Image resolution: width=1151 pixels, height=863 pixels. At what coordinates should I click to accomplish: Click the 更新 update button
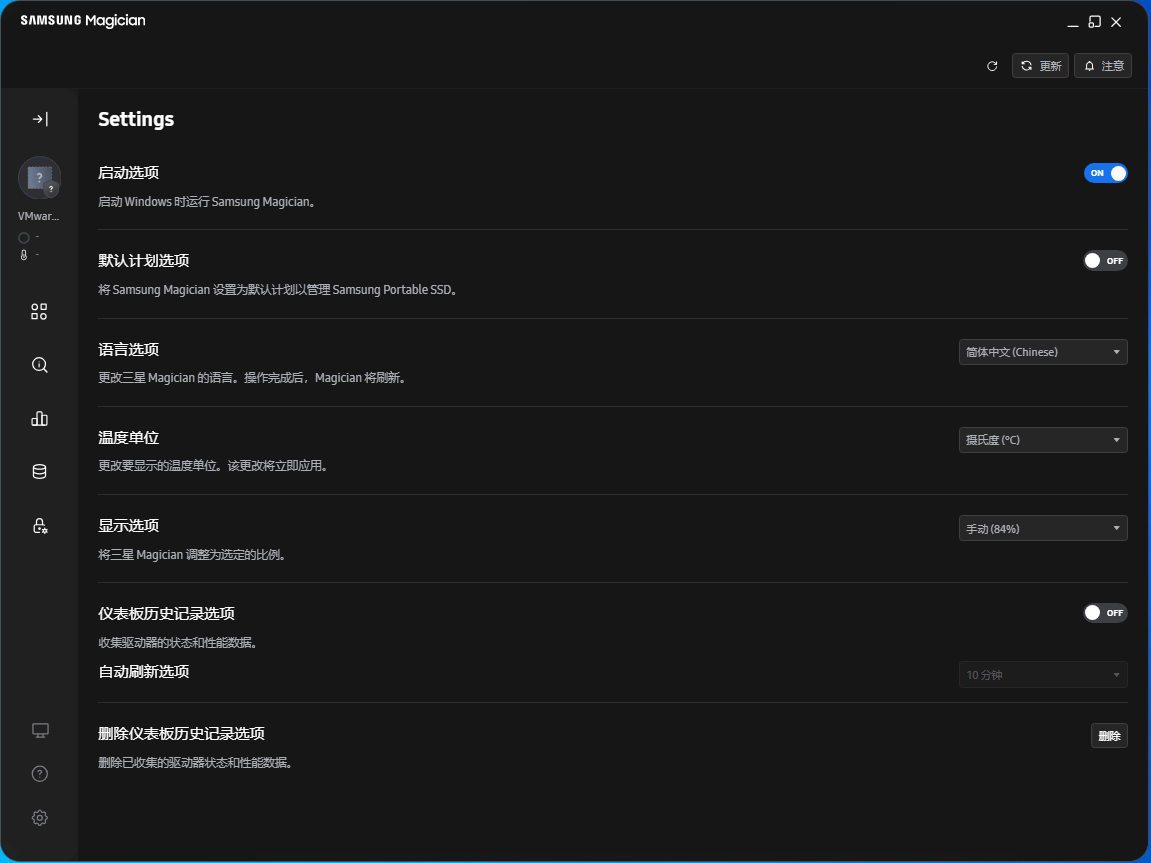1040,66
